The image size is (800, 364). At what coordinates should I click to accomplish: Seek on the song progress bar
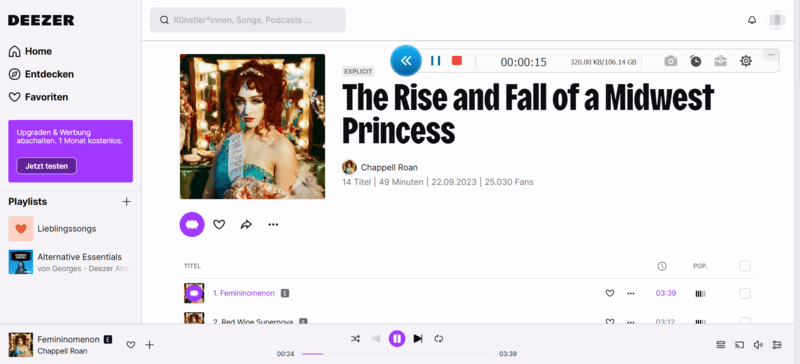coord(397,354)
